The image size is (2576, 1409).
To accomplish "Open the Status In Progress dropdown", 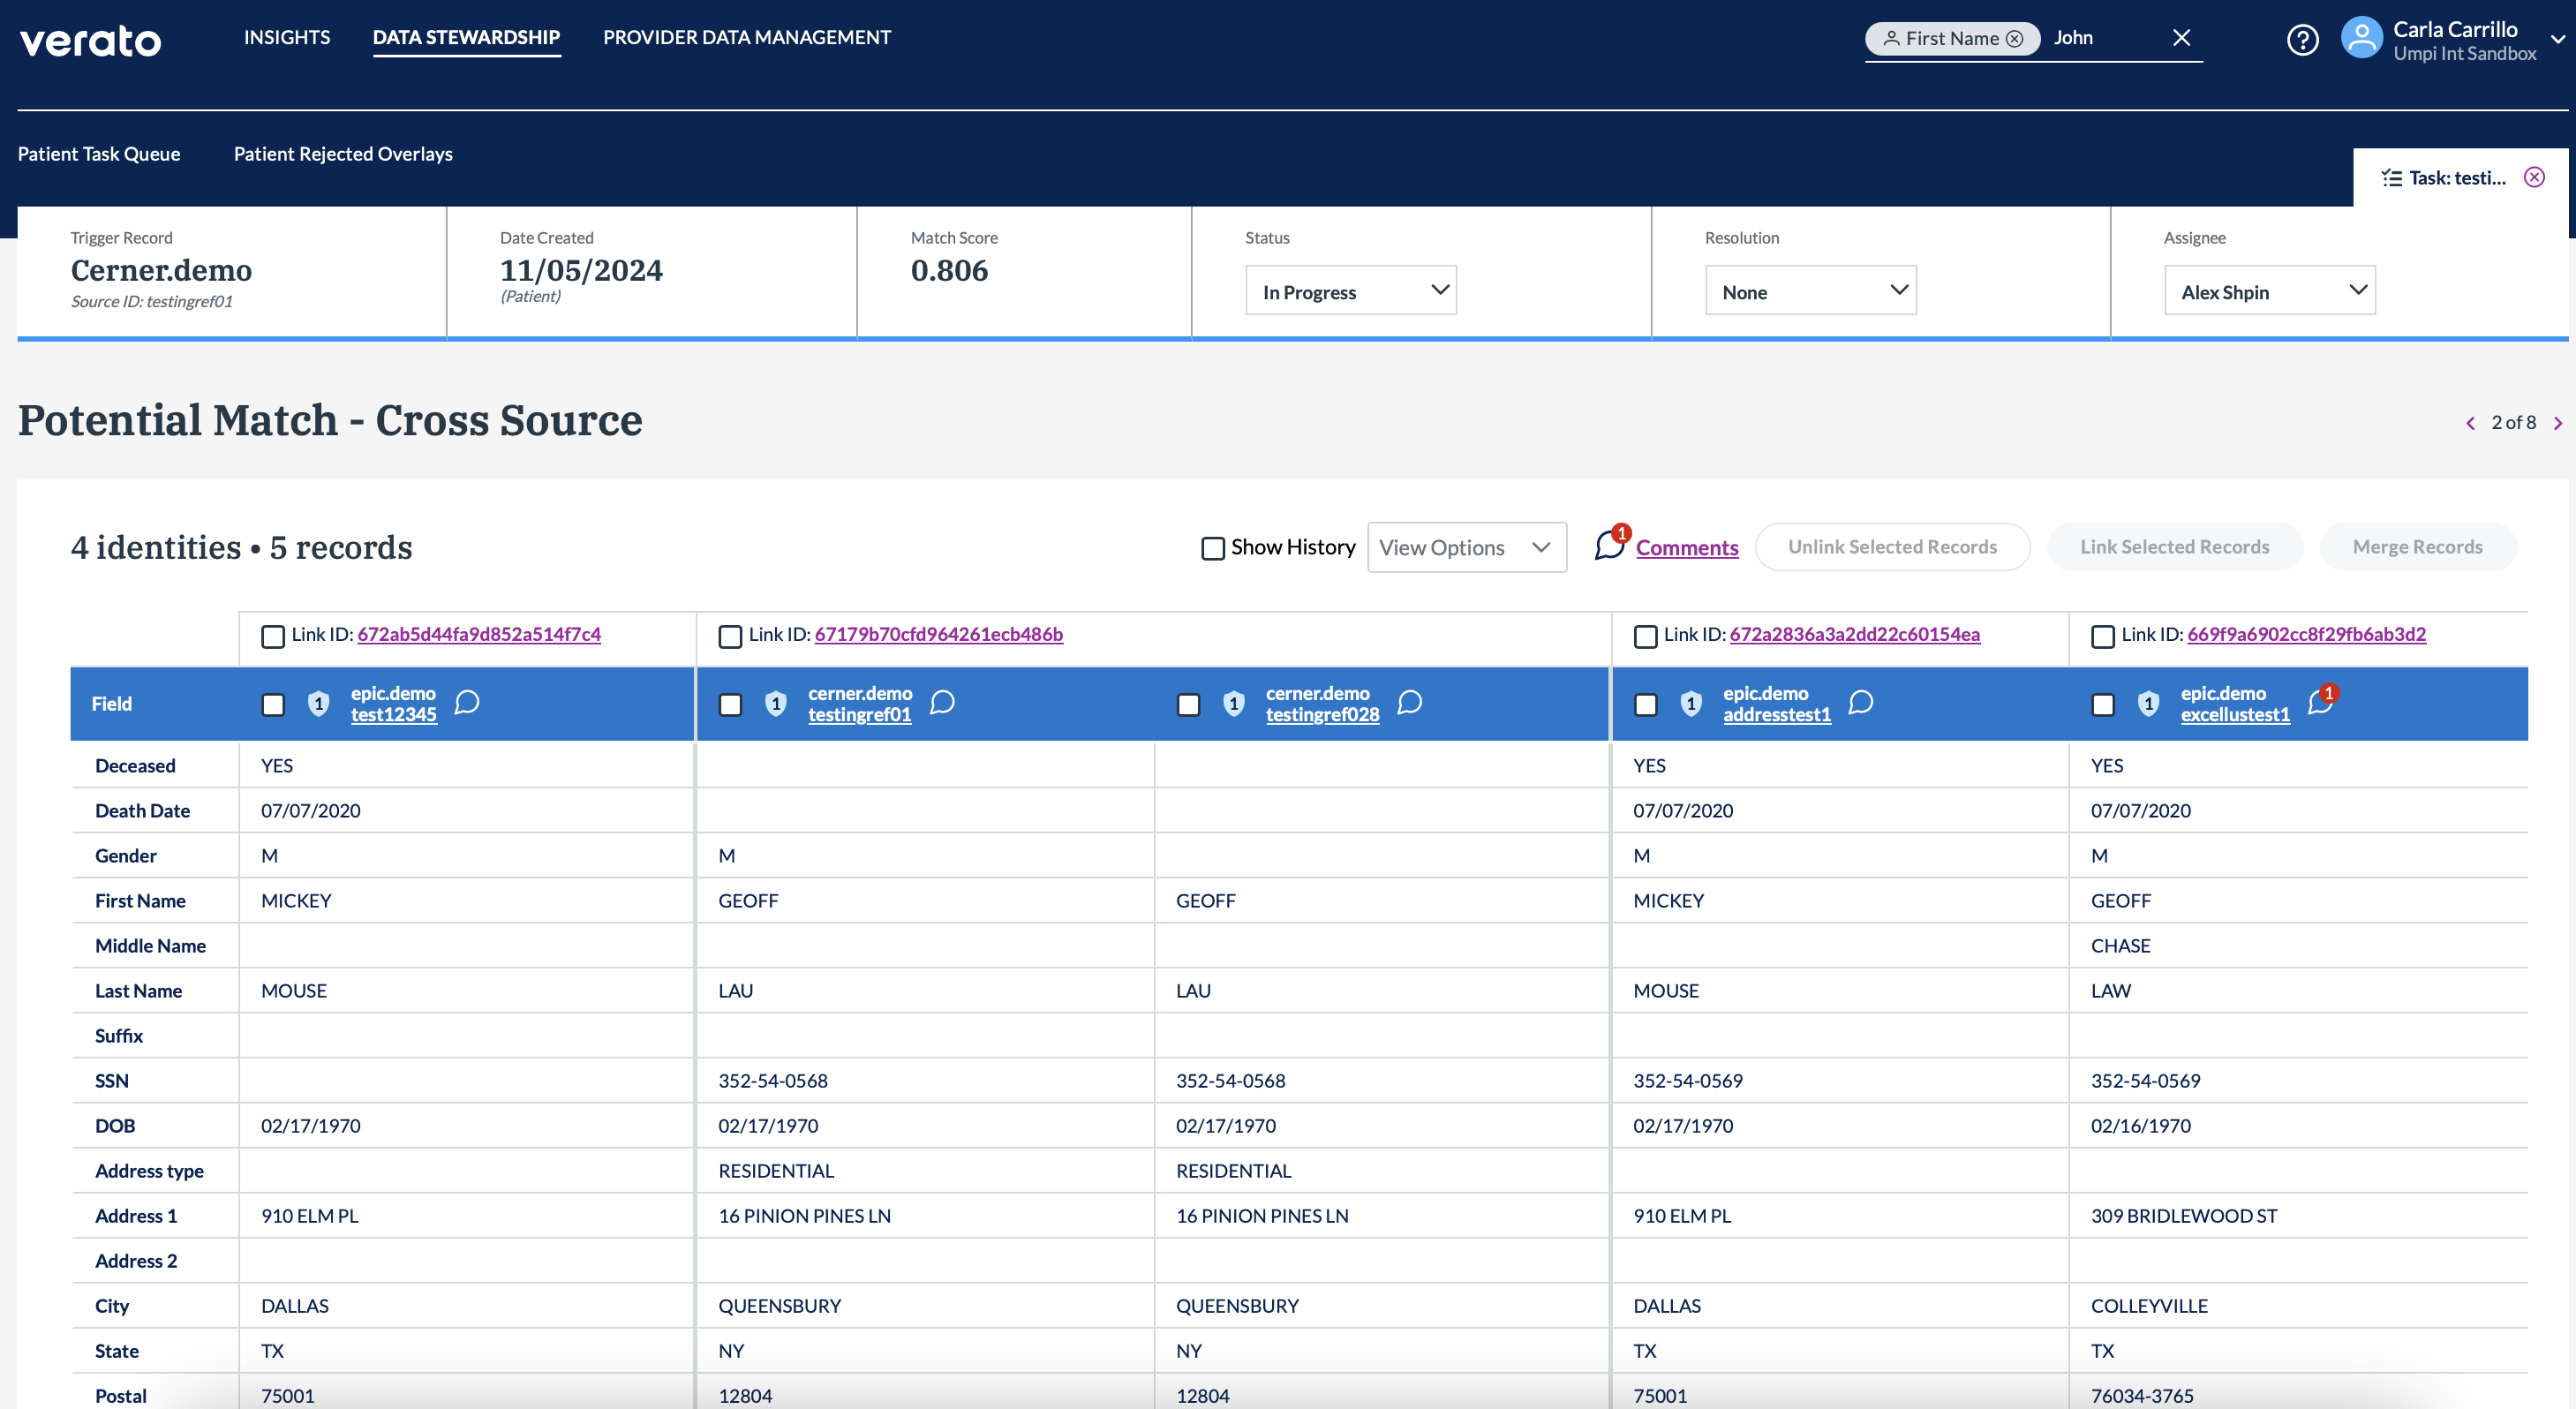I will point(1350,291).
